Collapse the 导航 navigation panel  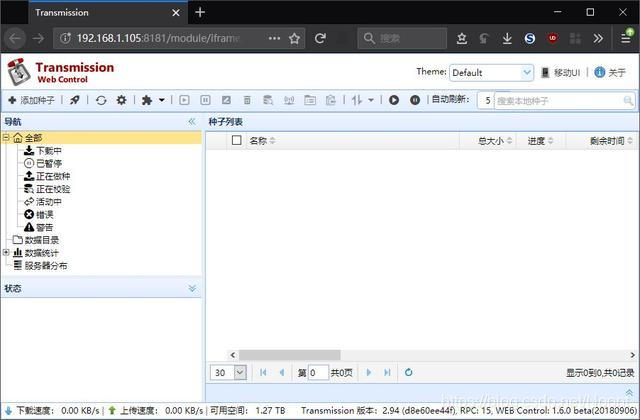point(192,122)
